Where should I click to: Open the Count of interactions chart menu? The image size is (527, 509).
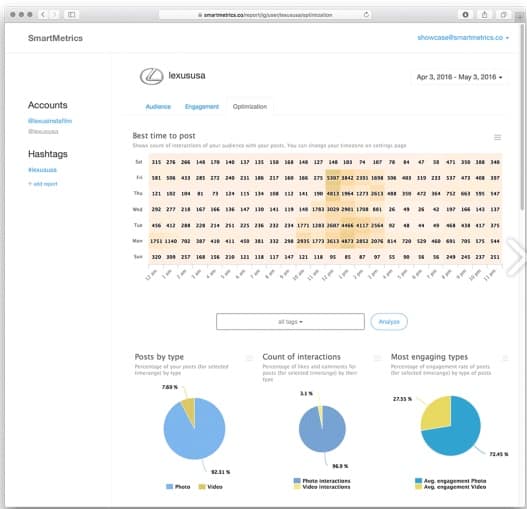(377, 358)
